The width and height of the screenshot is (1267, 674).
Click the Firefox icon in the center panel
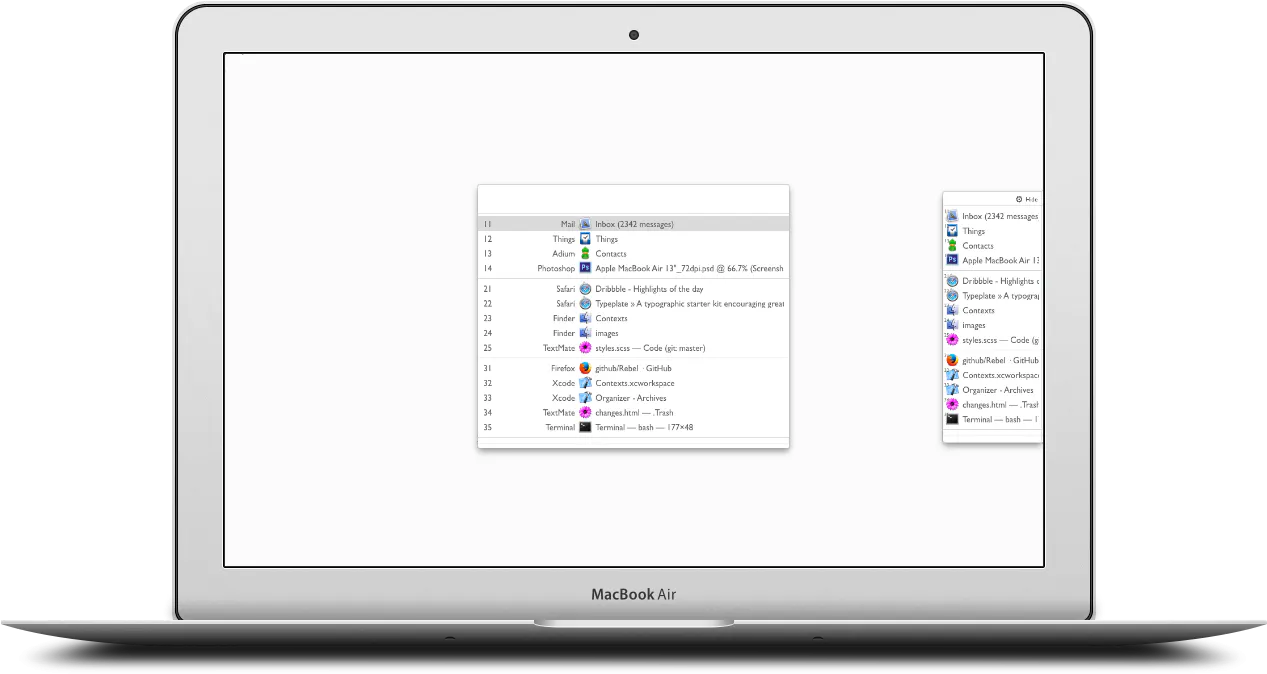(585, 368)
